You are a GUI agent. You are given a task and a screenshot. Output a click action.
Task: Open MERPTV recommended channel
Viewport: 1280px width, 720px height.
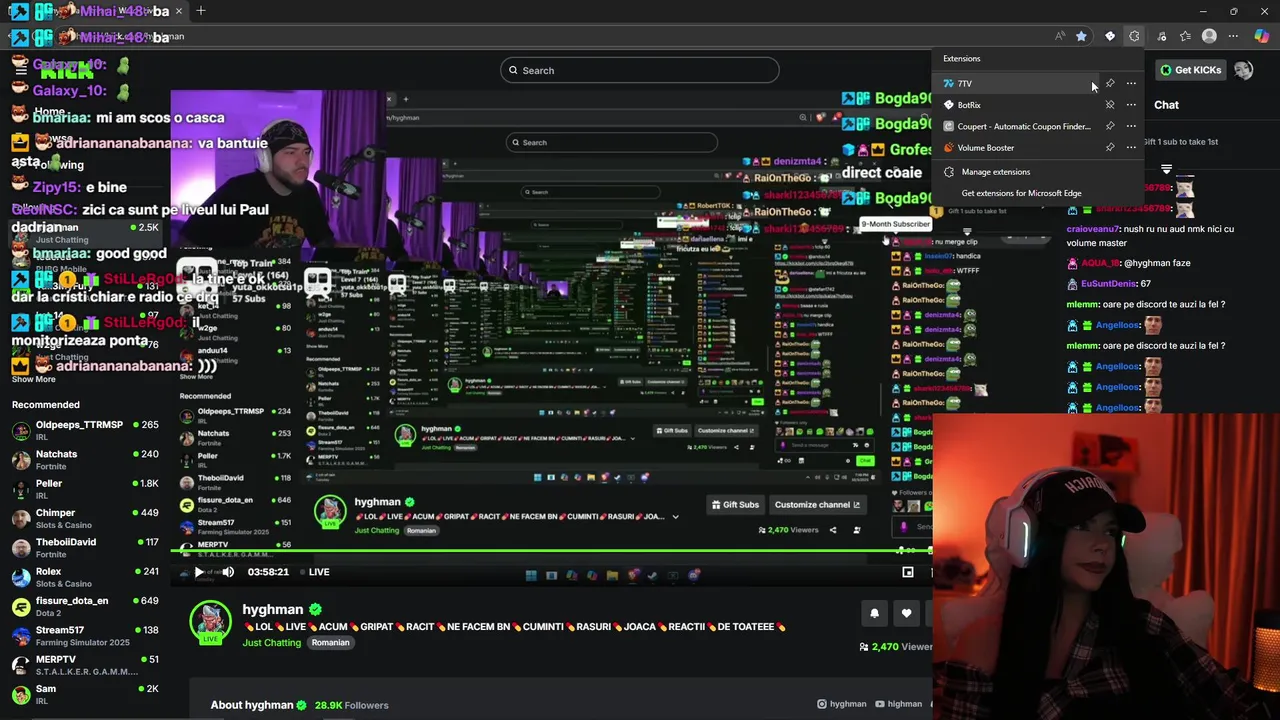click(x=85, y=665)
